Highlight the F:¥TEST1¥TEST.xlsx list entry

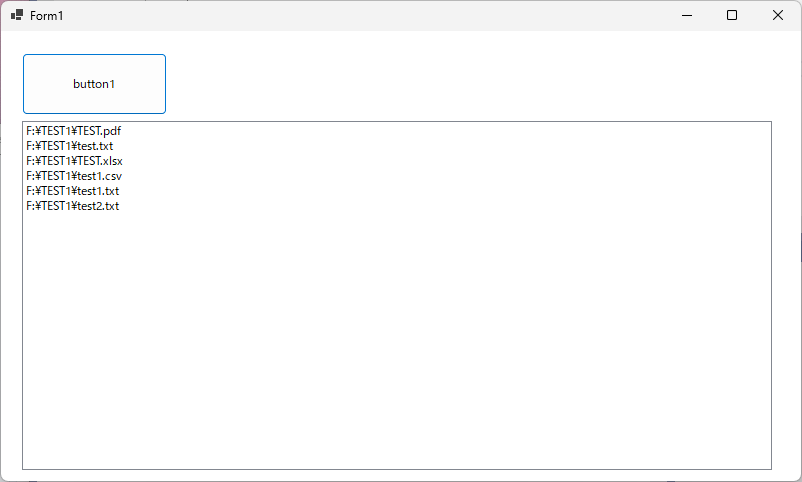[75, 161]
